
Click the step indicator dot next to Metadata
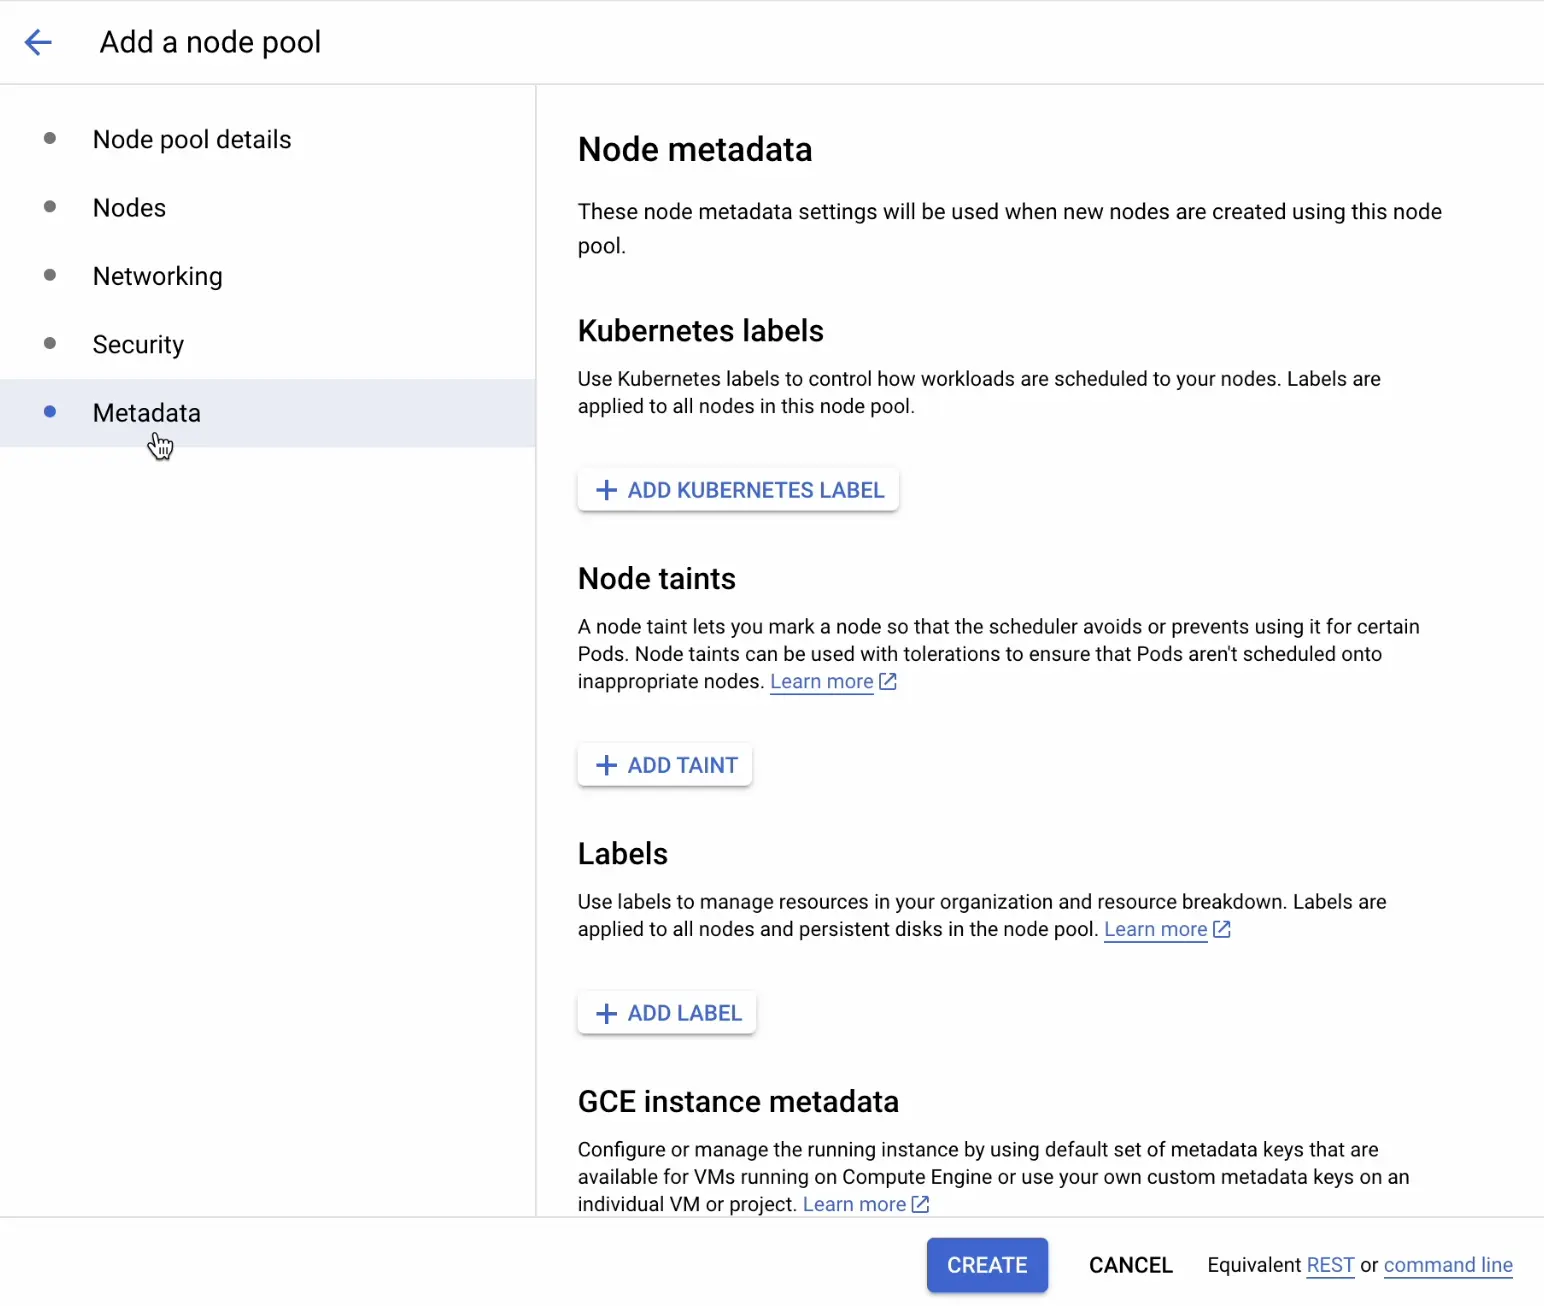click(x=49, y=412)
